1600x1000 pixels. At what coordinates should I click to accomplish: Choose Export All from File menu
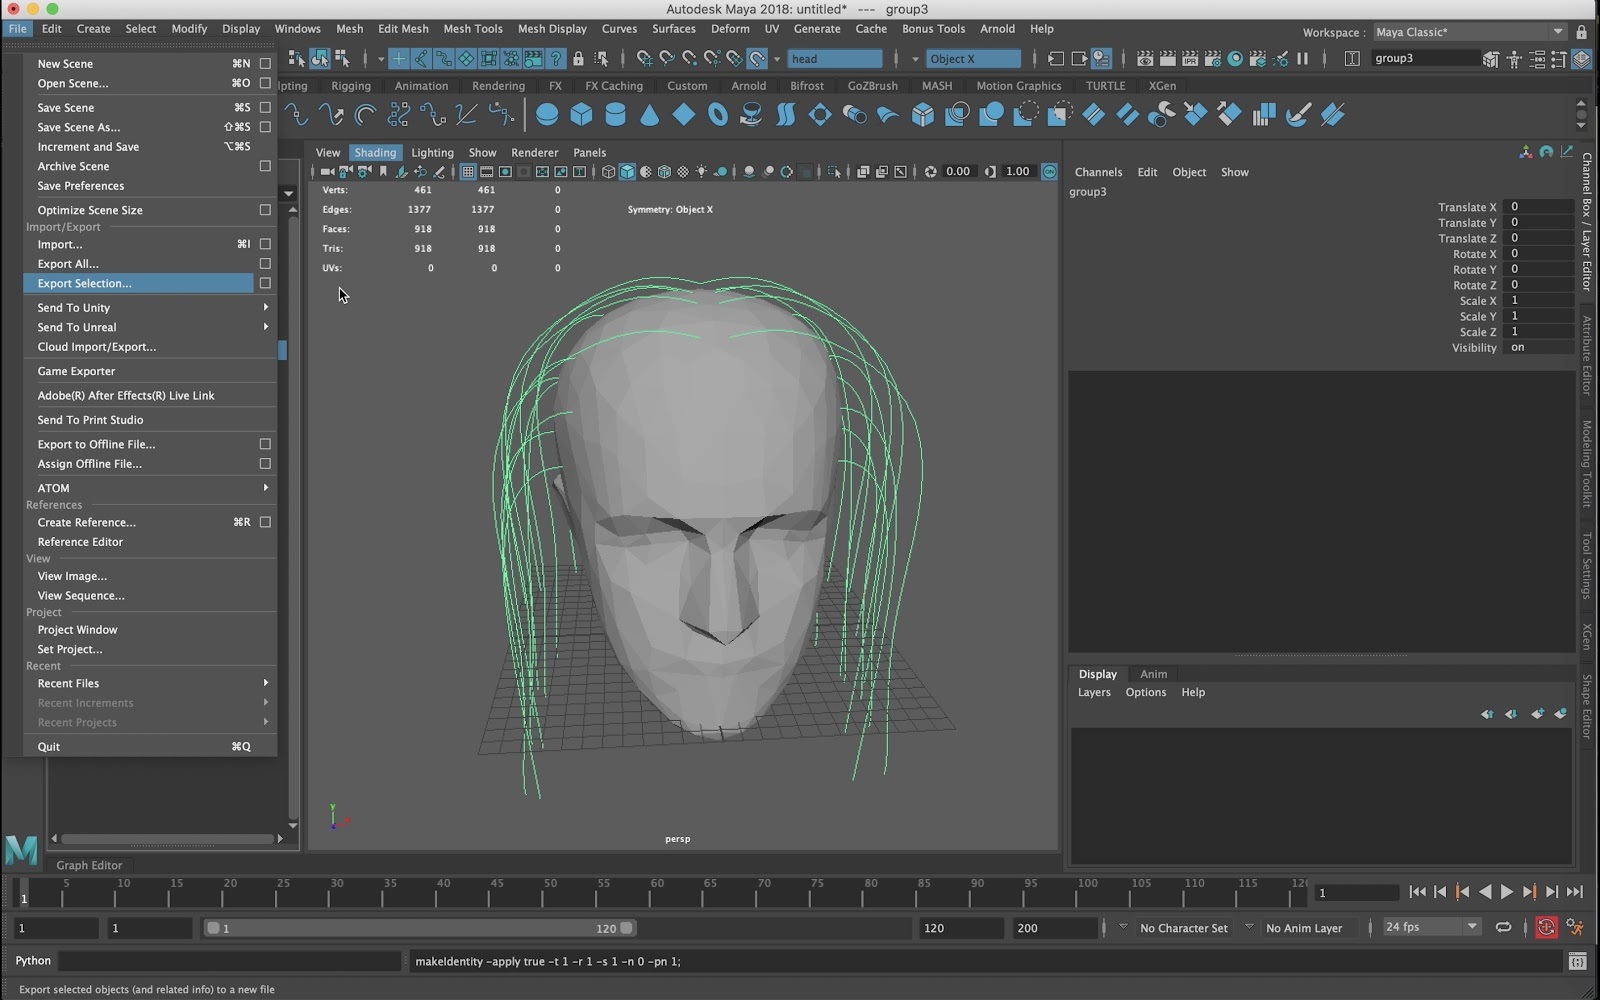[68, 264]
